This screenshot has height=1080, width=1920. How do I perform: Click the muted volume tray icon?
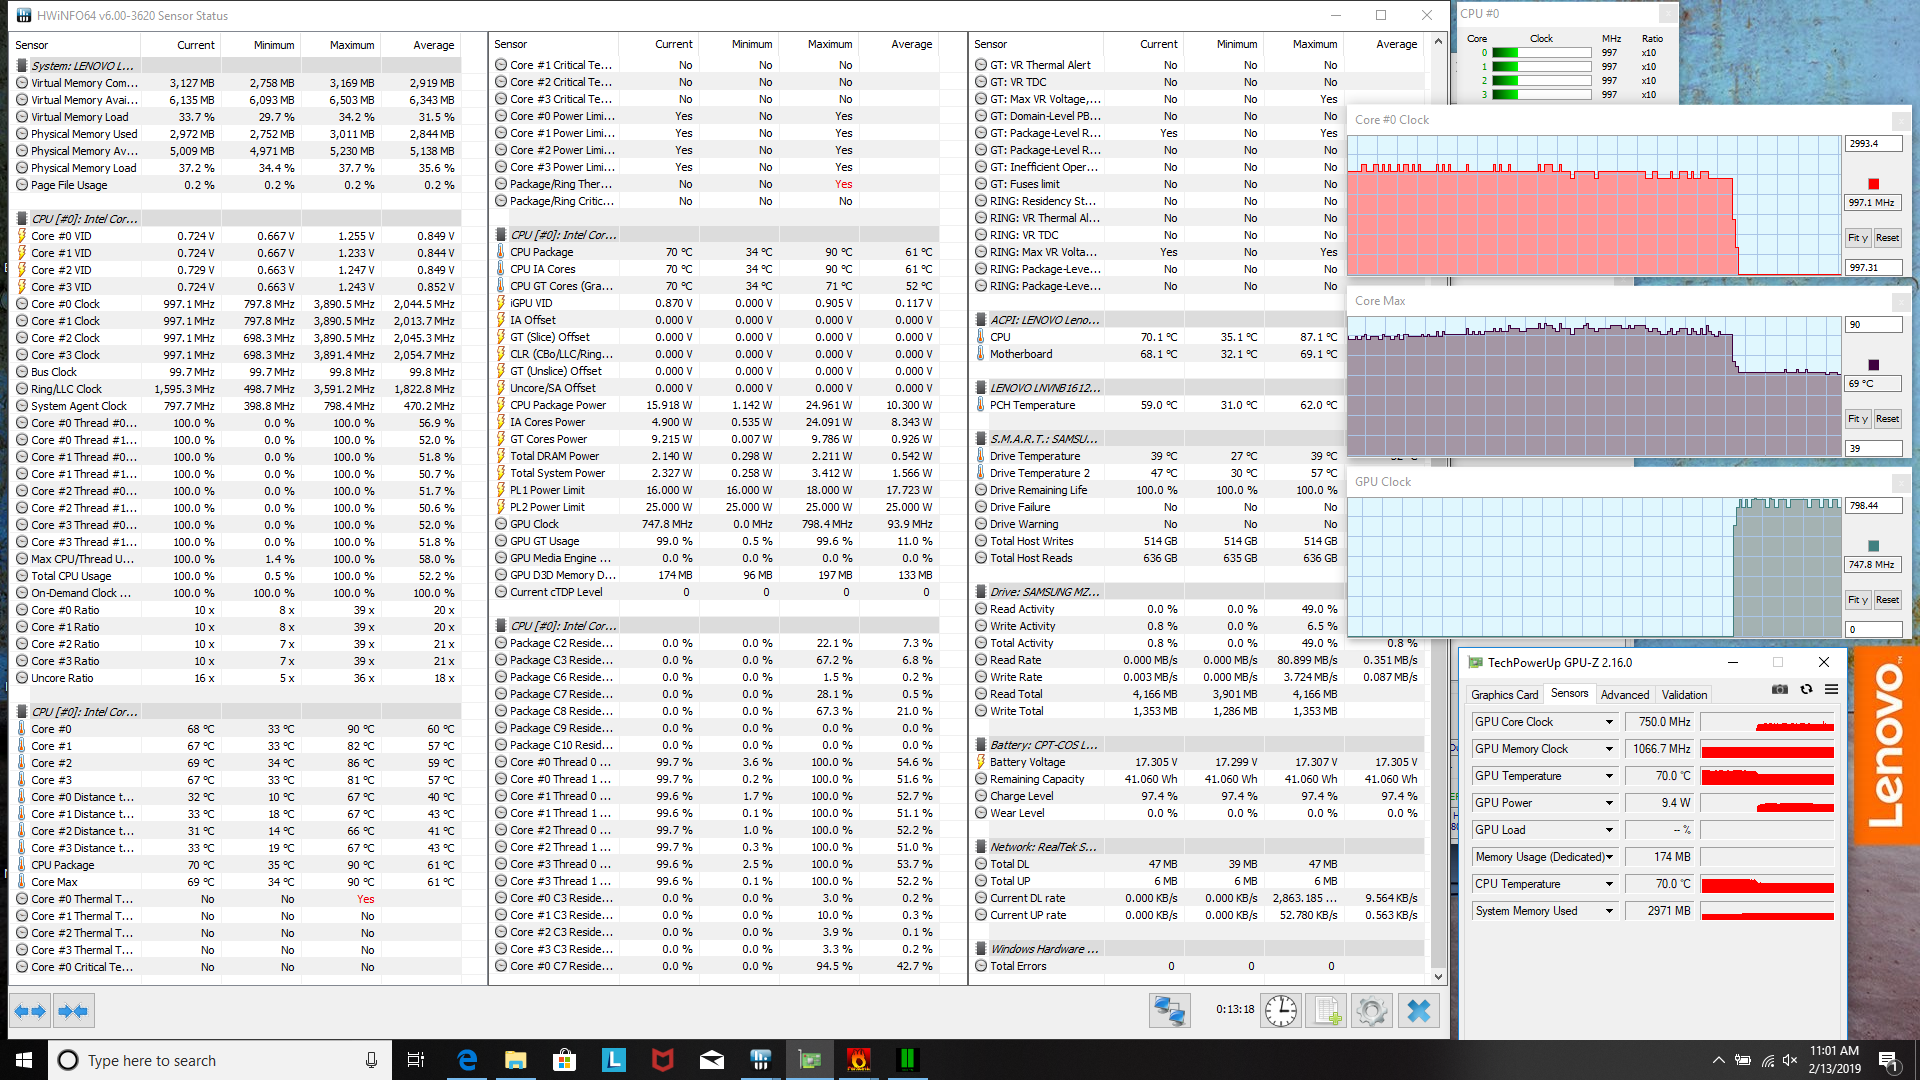point(1790,1060)
